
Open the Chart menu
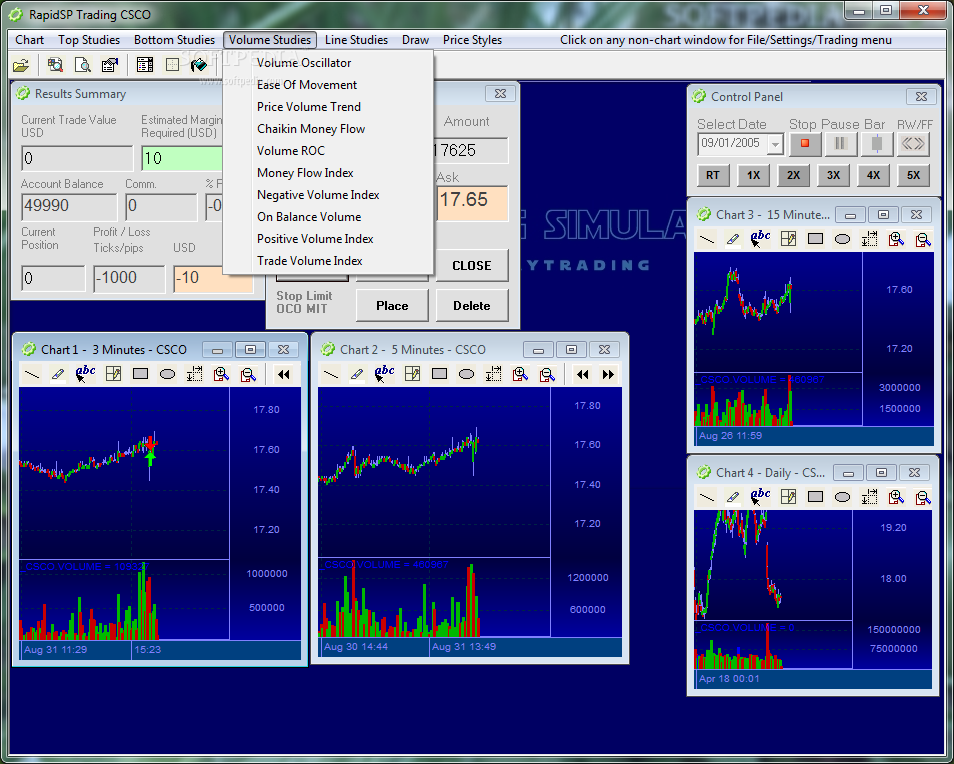coord(29,40)
